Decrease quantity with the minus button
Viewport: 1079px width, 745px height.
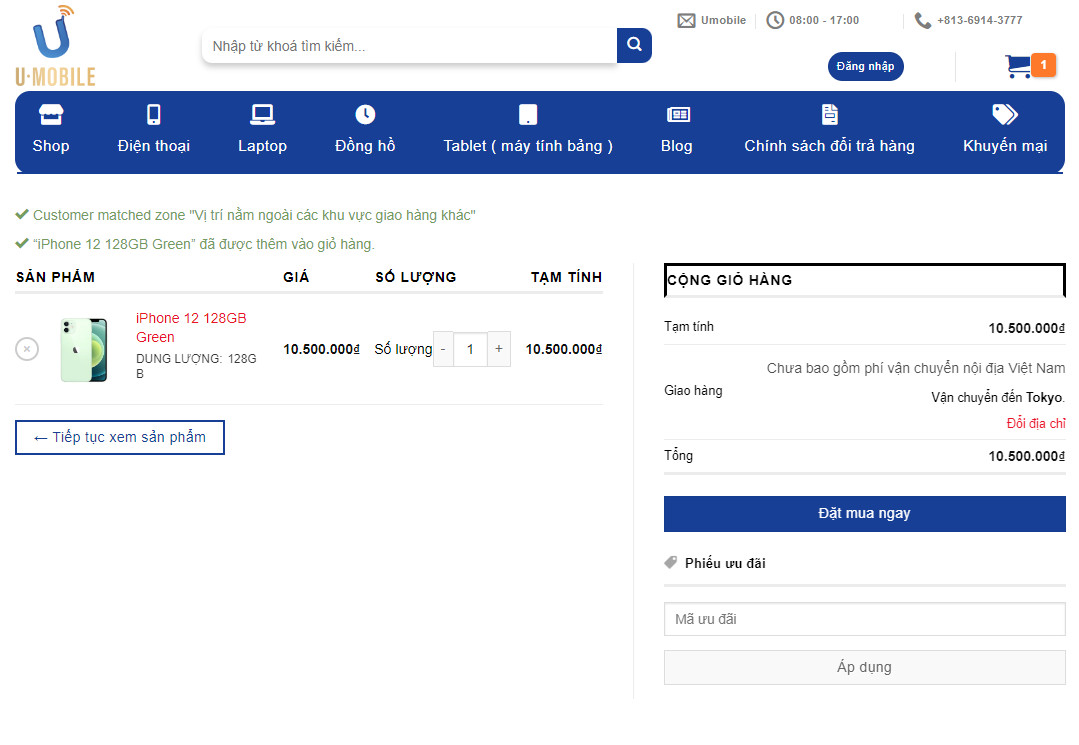pyautogui.click(x=443, y=349)
